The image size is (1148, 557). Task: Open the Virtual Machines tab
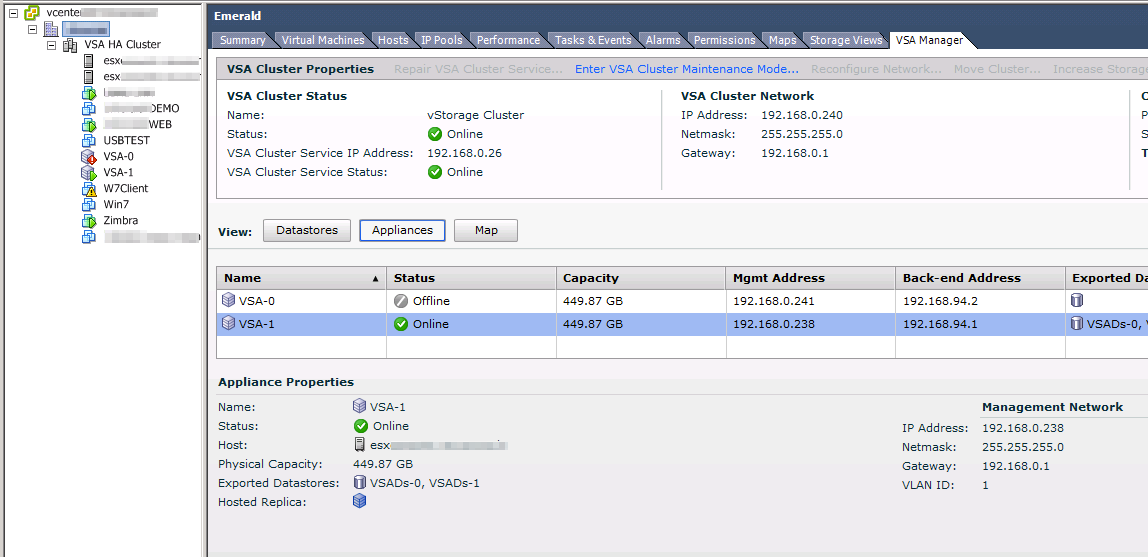tap(323, 40)
